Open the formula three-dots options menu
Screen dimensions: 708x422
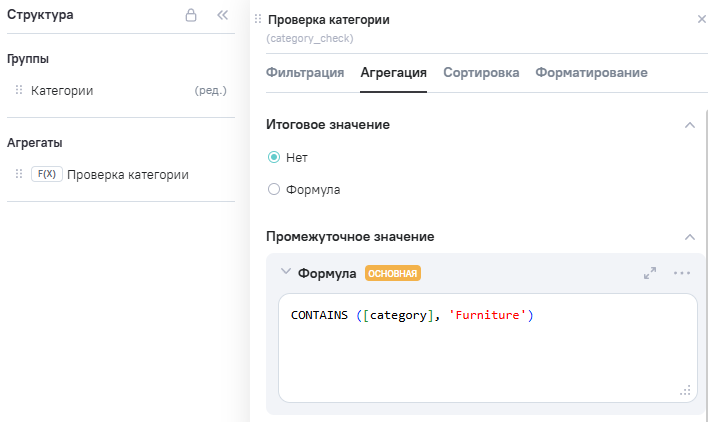tap(682, 272)
